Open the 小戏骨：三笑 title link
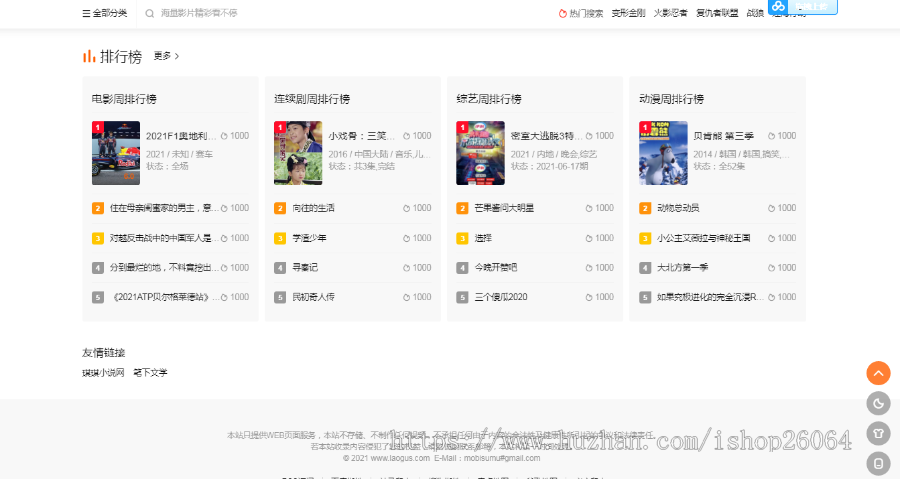 pos(362,136)
